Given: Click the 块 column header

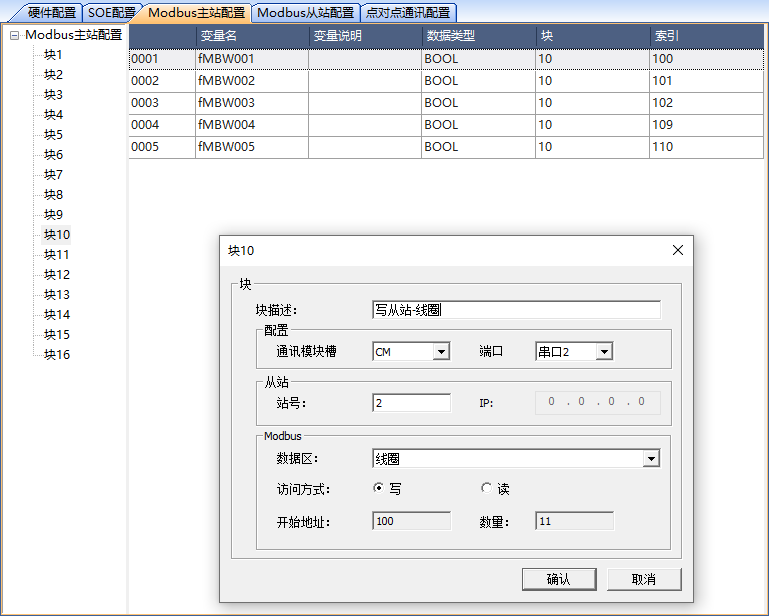Looking at the screenshot, I should click(x=593, y=36).
